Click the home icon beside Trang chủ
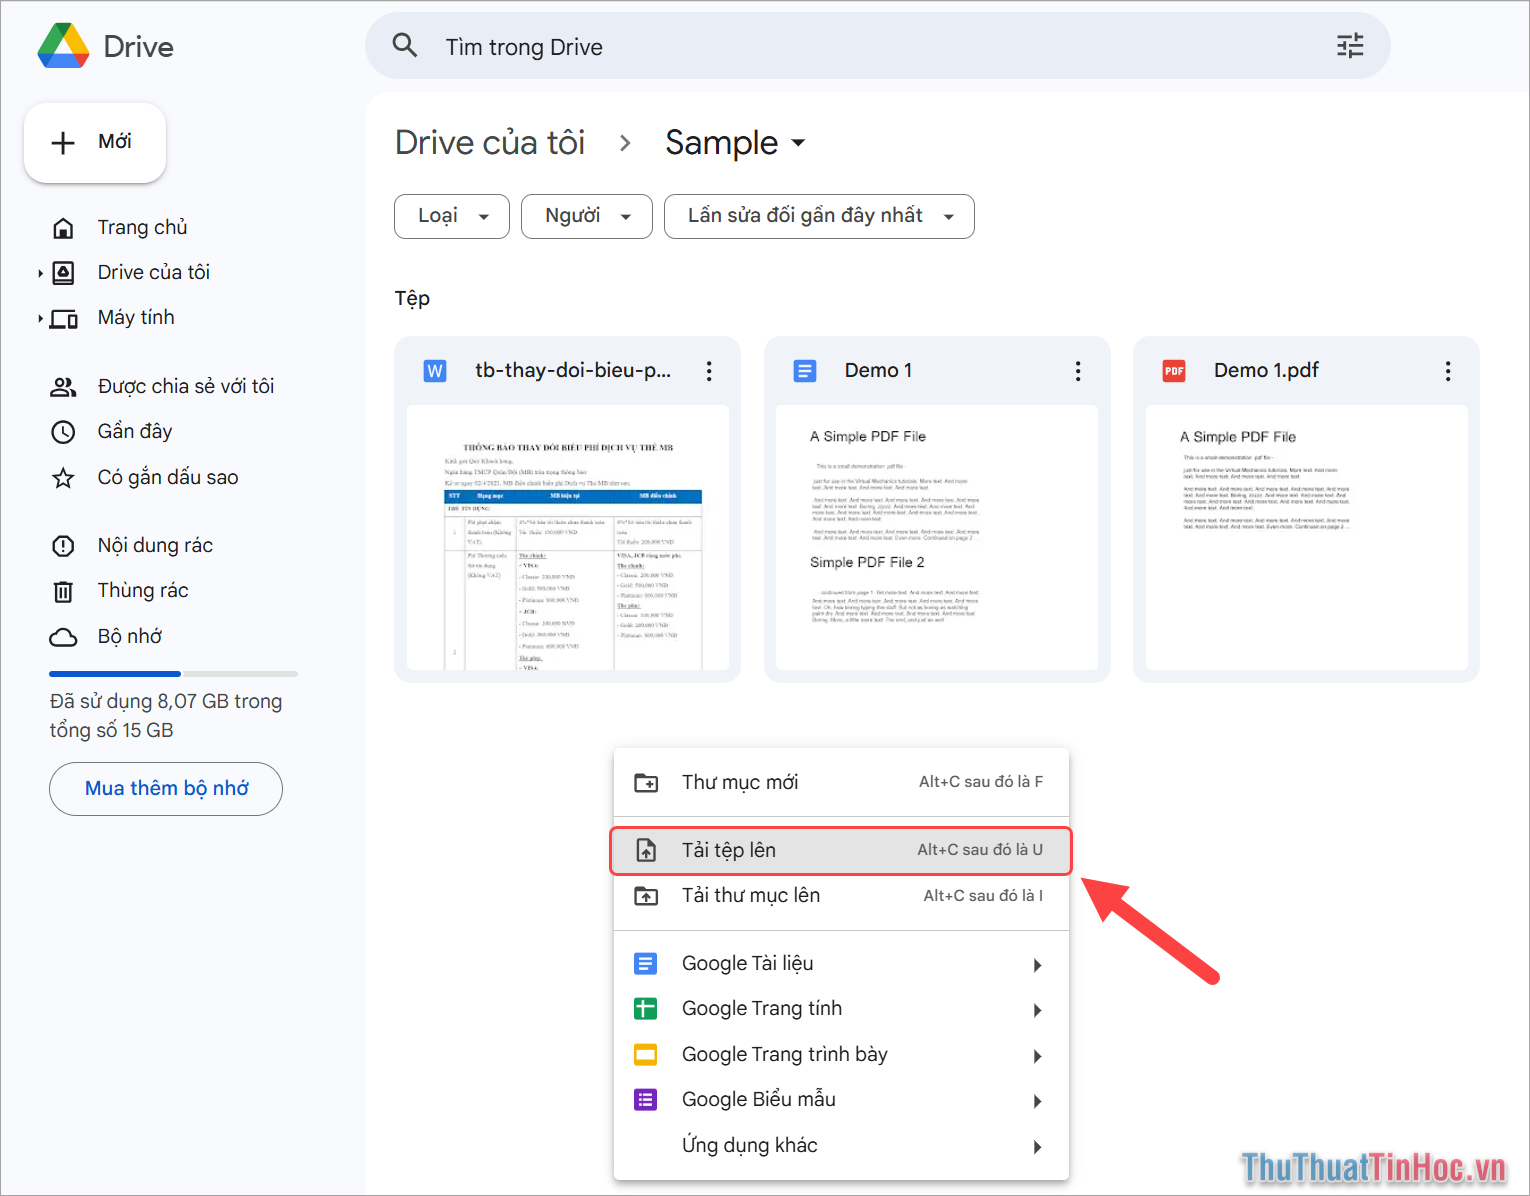The height and width of the screenshot is (1196, 1530). [63, 228]
